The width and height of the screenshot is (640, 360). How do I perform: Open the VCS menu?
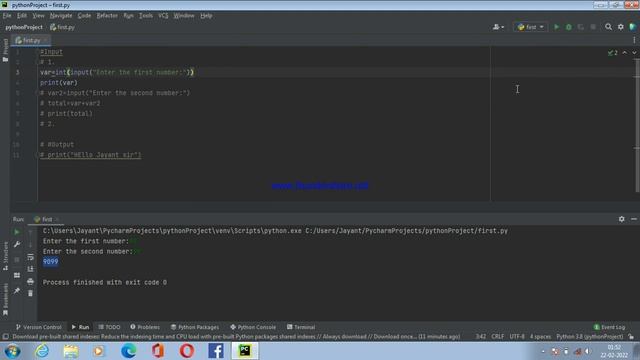coord(163,16)
